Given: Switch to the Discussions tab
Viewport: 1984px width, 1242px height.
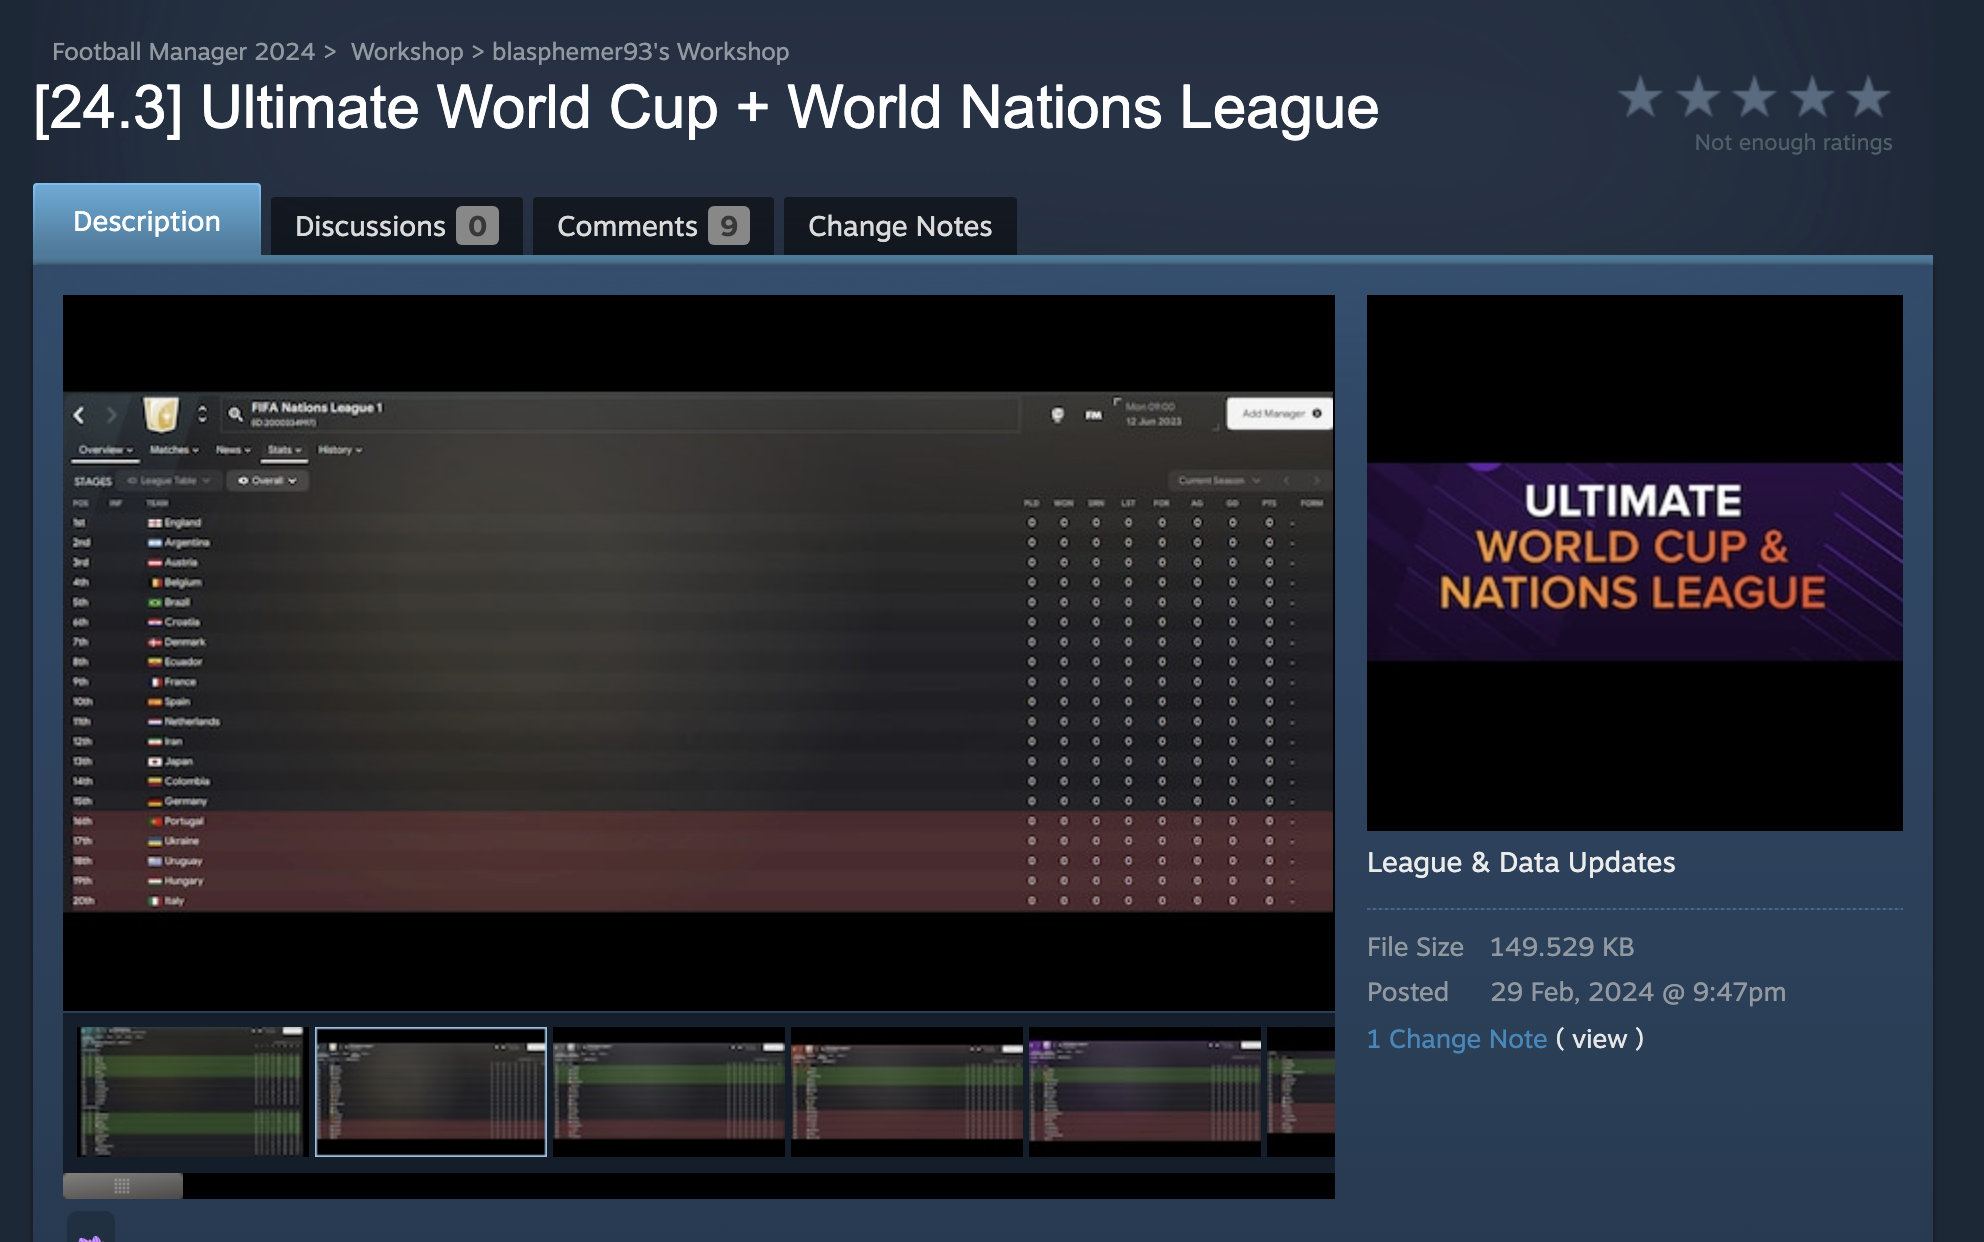Looking at the screenshot, I should pos(396,226).
